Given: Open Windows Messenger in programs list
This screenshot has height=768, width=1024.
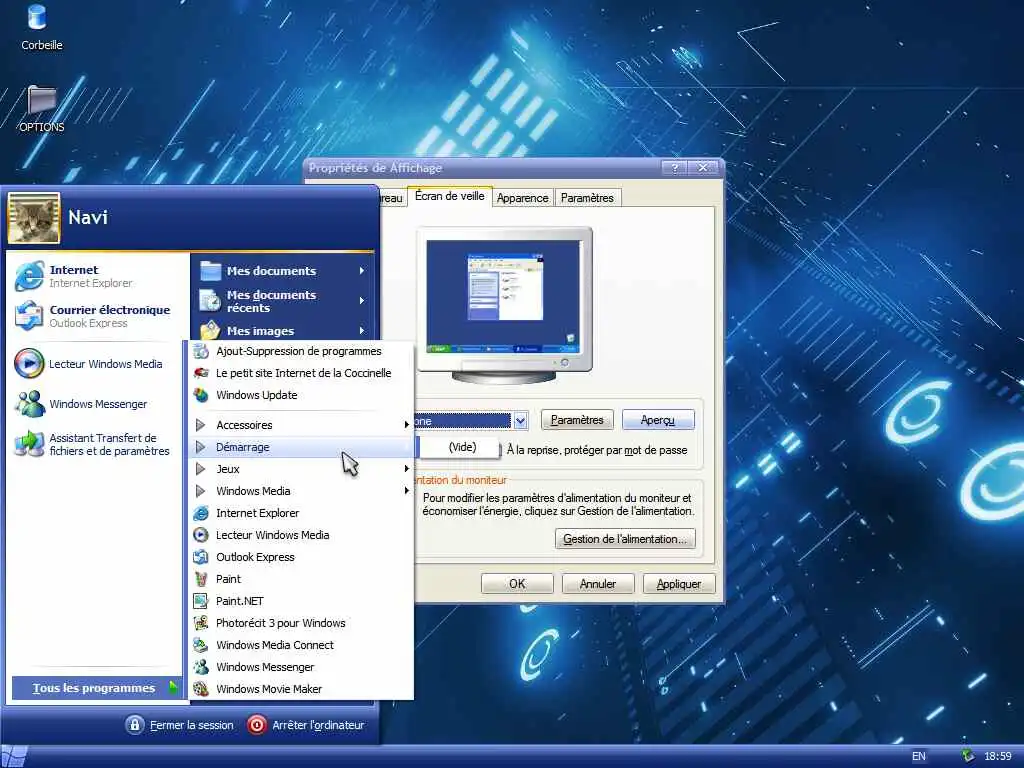Looking at the screenshot, I should click(300, 667).
